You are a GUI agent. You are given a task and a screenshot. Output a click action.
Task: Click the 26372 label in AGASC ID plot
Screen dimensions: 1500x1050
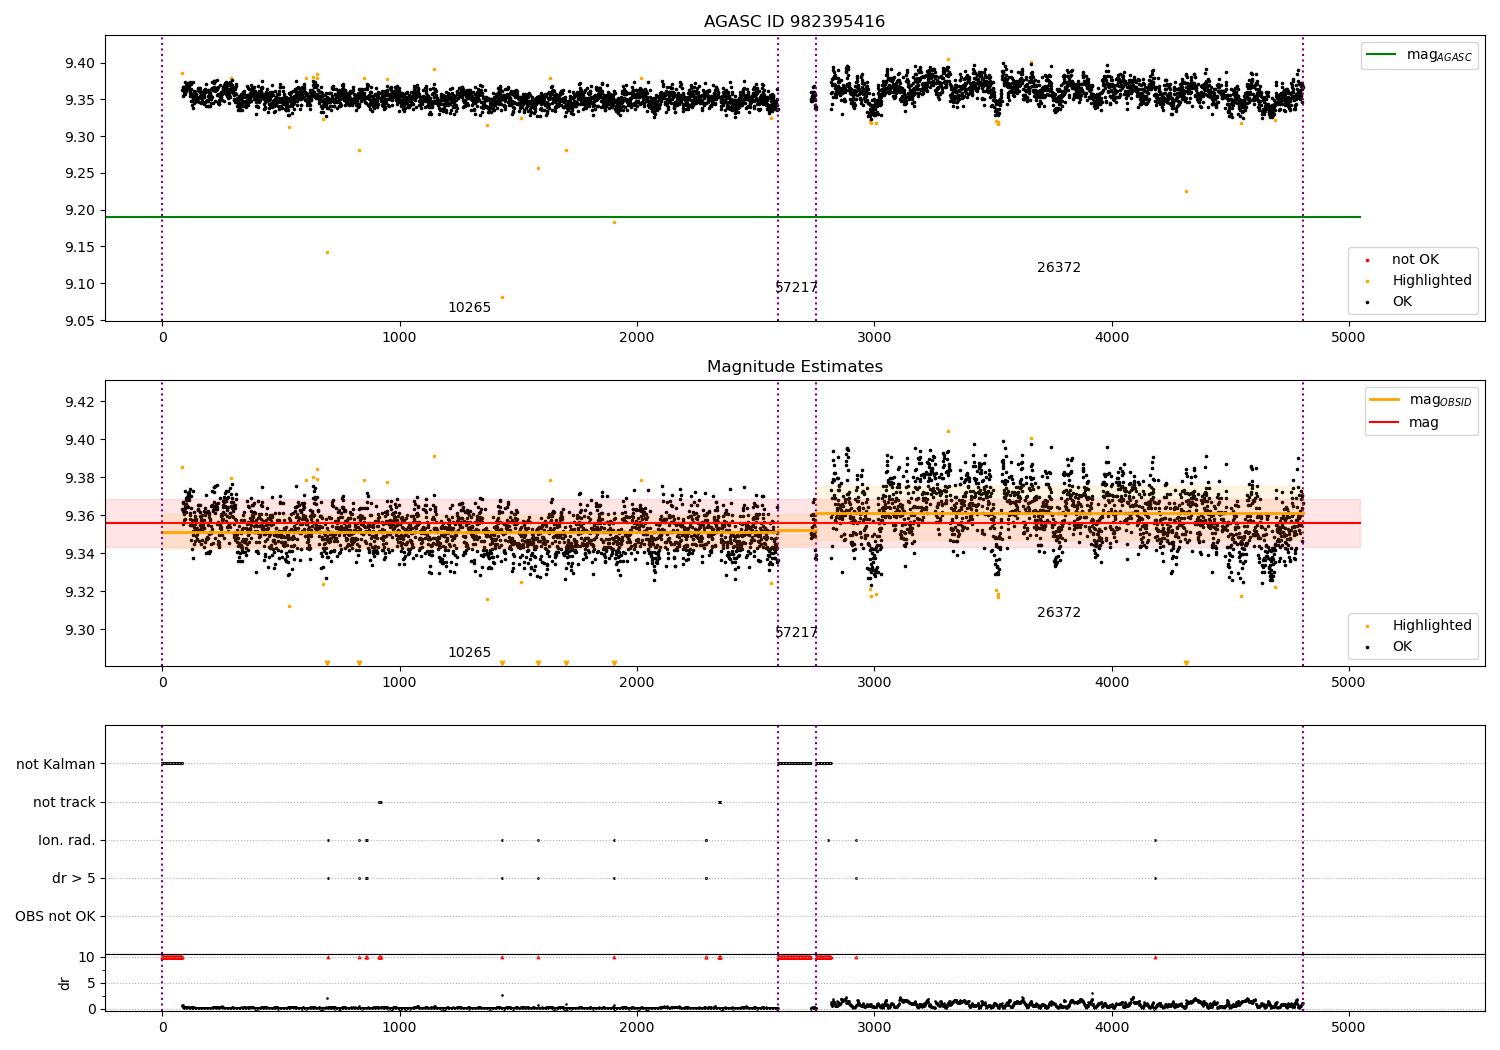(x=1058, y=268)
